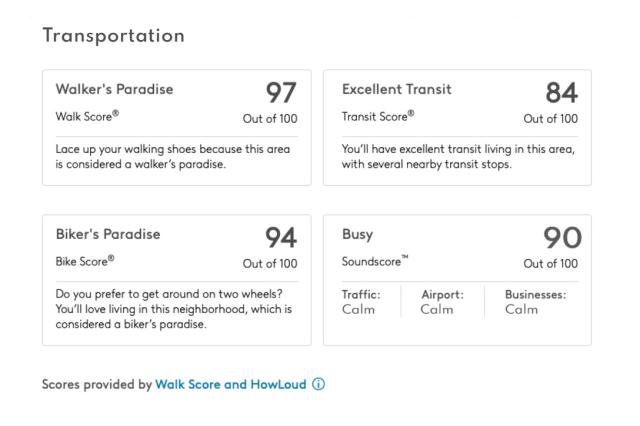Click the 90 soundscore number

pos(561,240)
